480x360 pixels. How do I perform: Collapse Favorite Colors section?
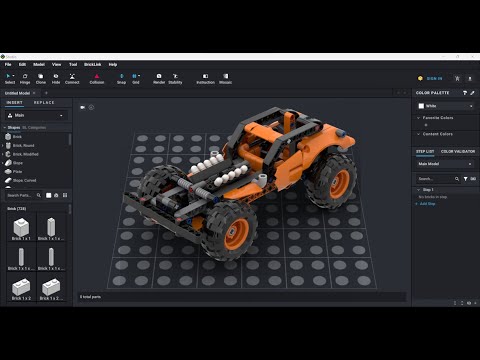tap(419, 118)
